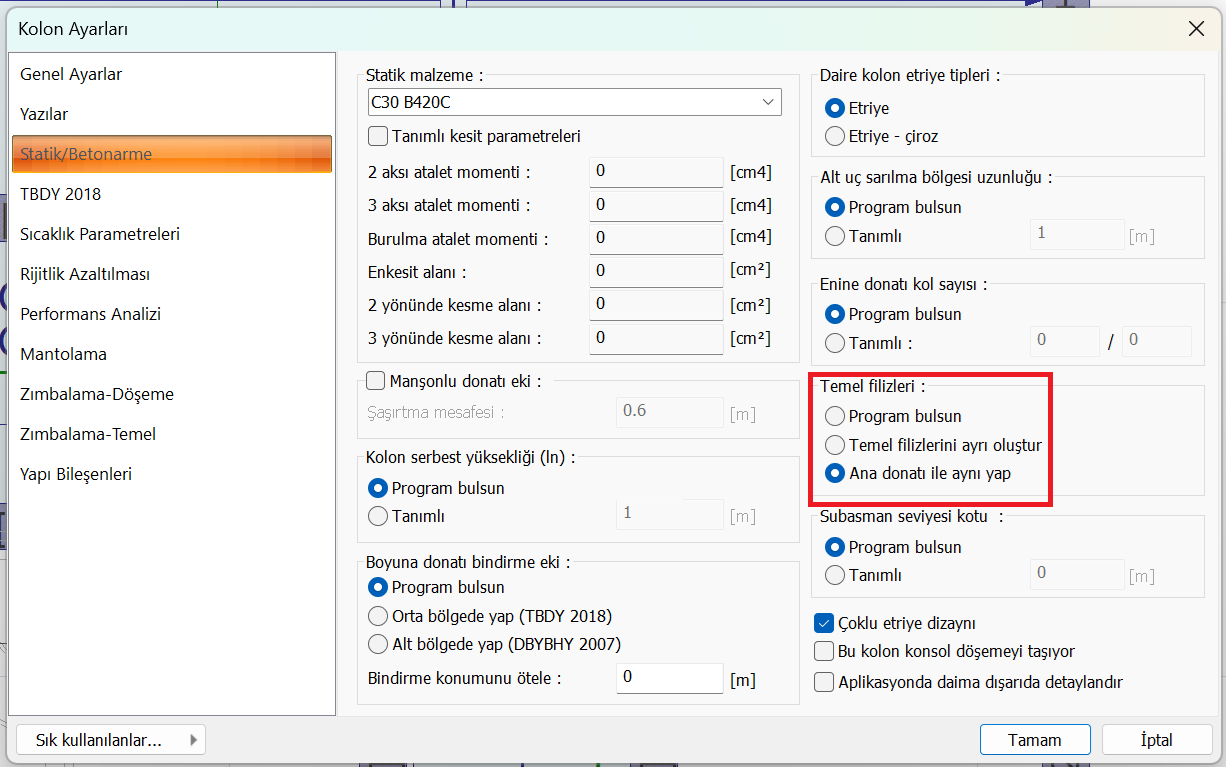Open the Genel Ayarlar section
Image resolution: width=1226 pixels, height=767 pixels.
(71, 74)
